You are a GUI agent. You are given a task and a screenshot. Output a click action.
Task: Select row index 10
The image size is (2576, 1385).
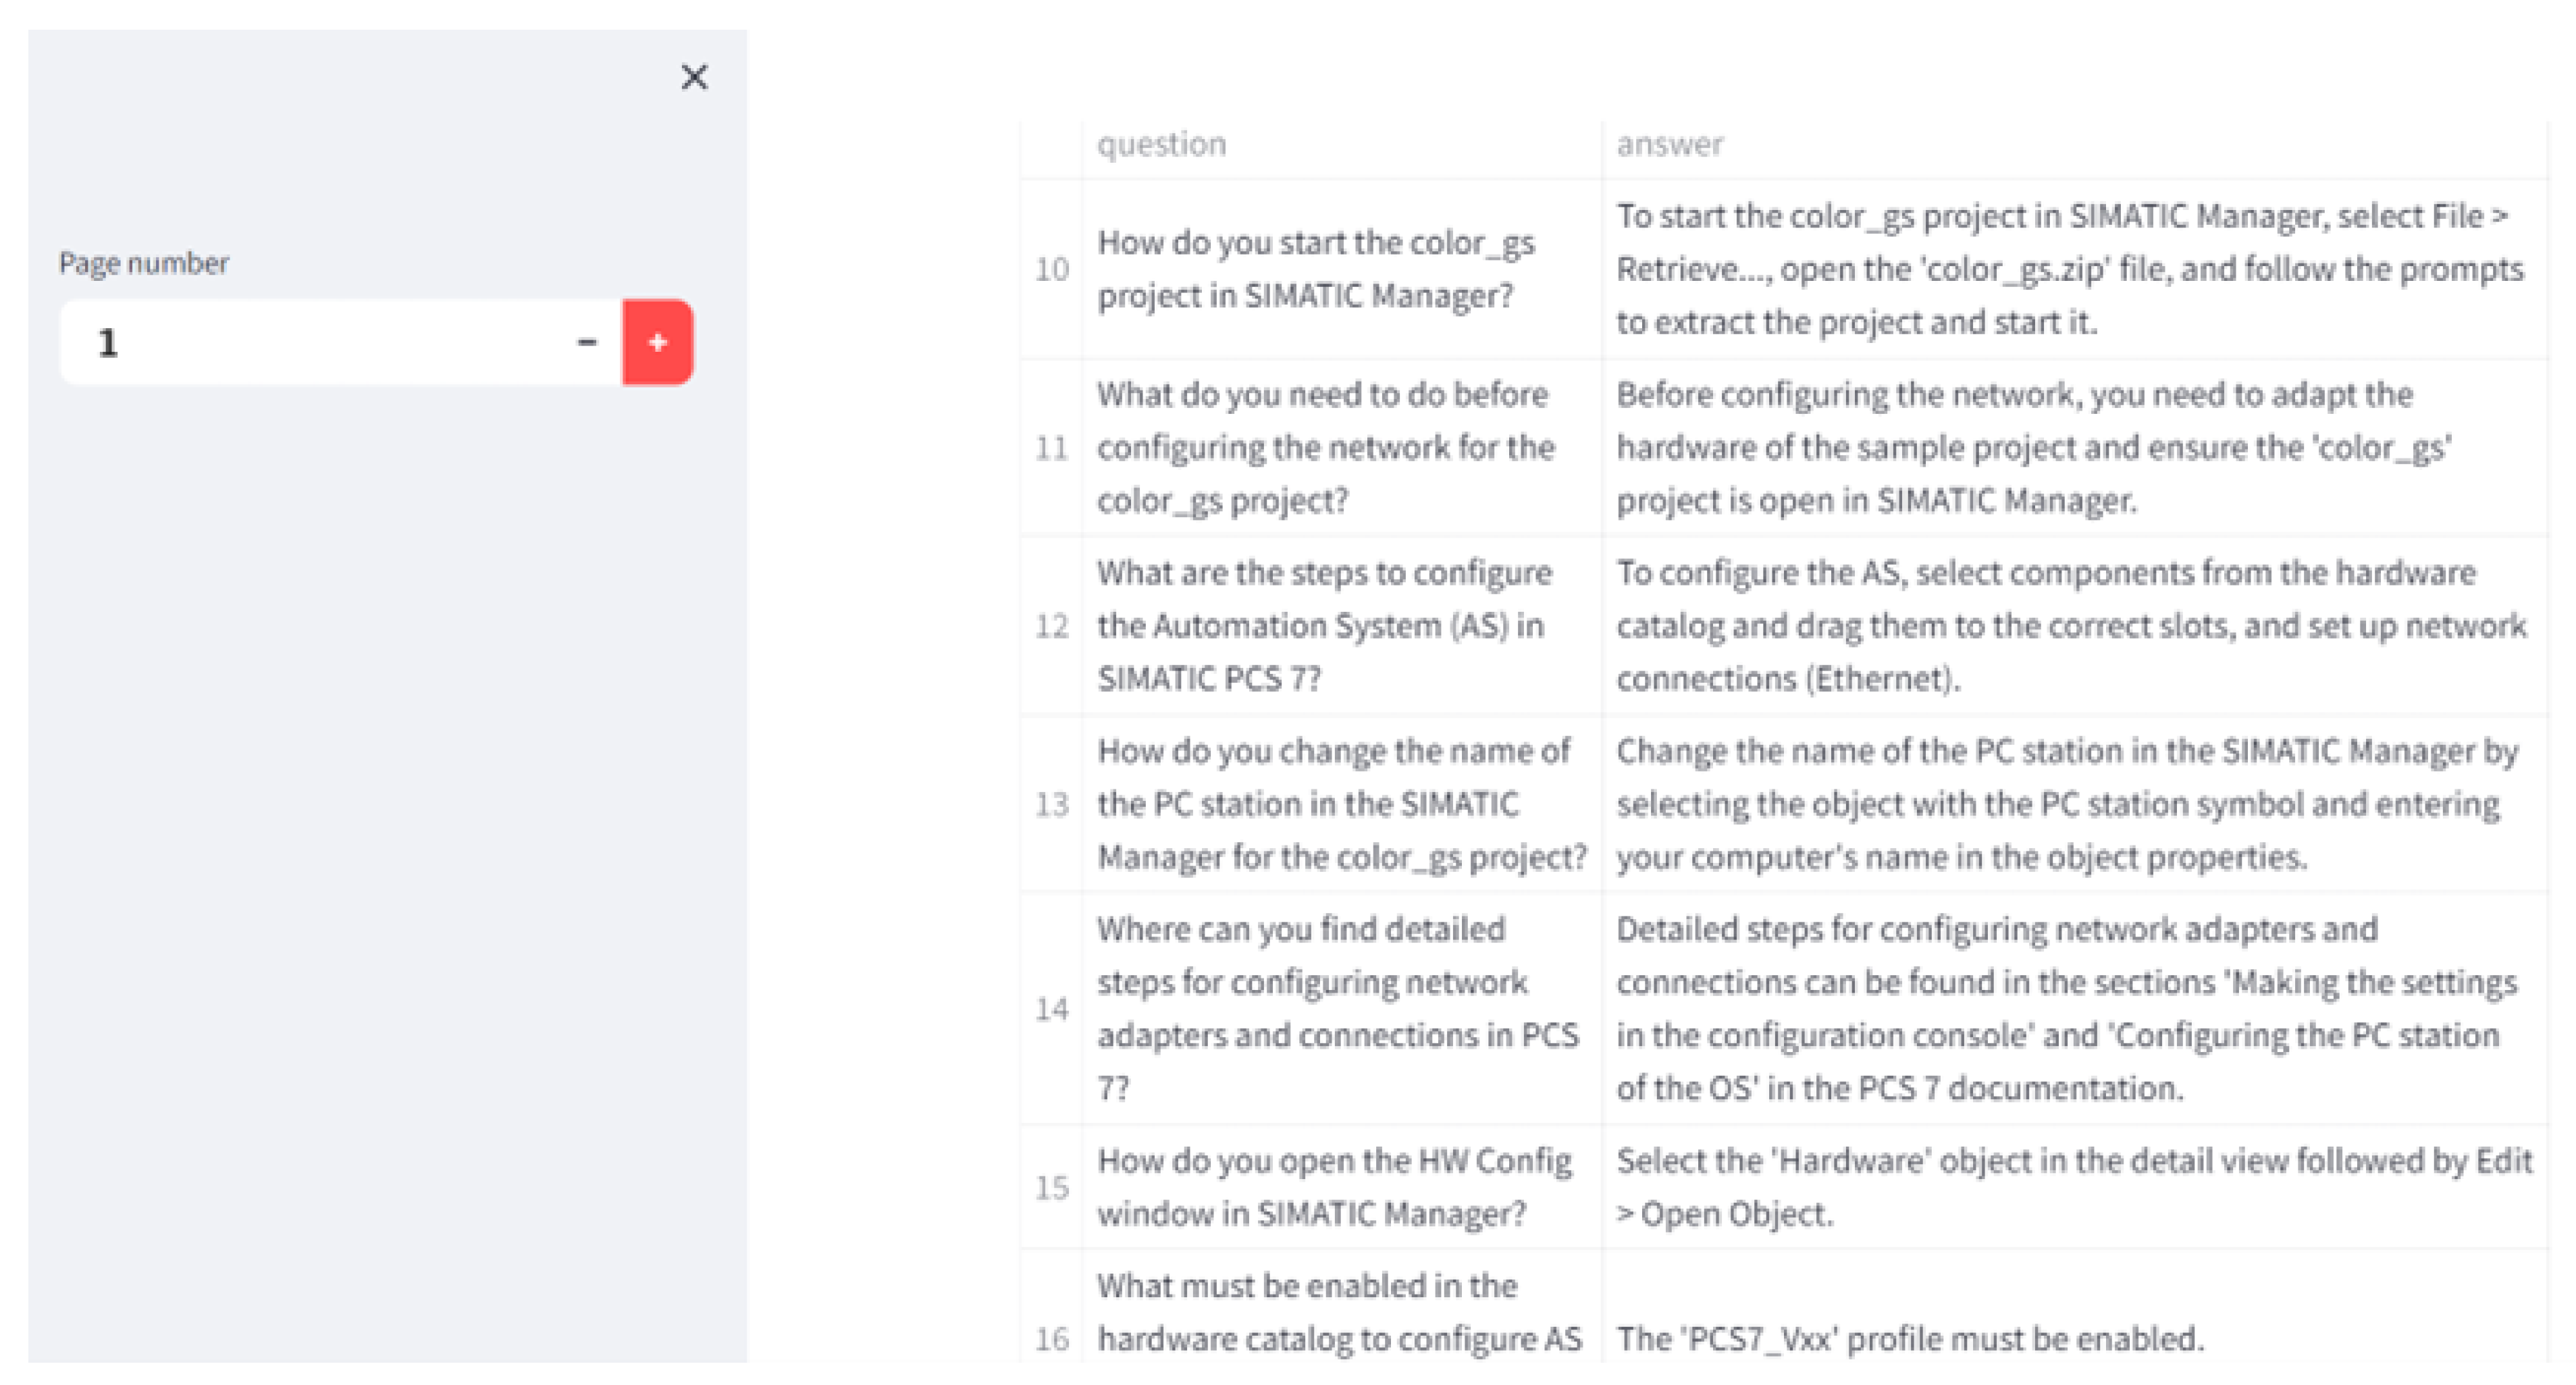click(x=1051, y=269)
